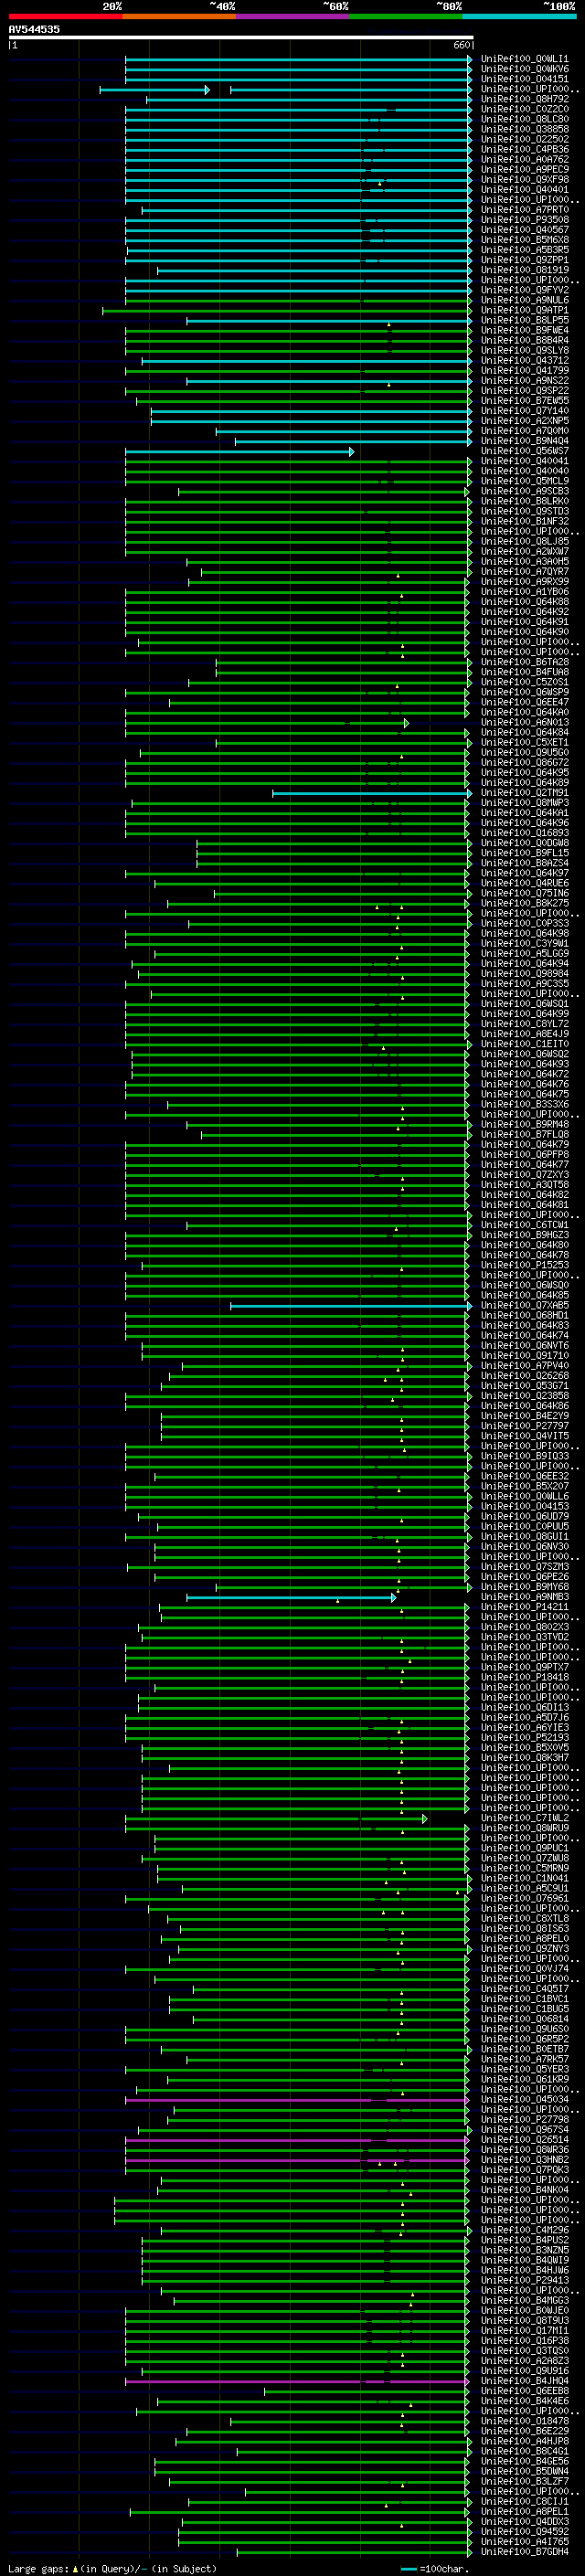Click the label UniRef100_Q2TM91
585x2576 pixels.
tap(524, 793)
